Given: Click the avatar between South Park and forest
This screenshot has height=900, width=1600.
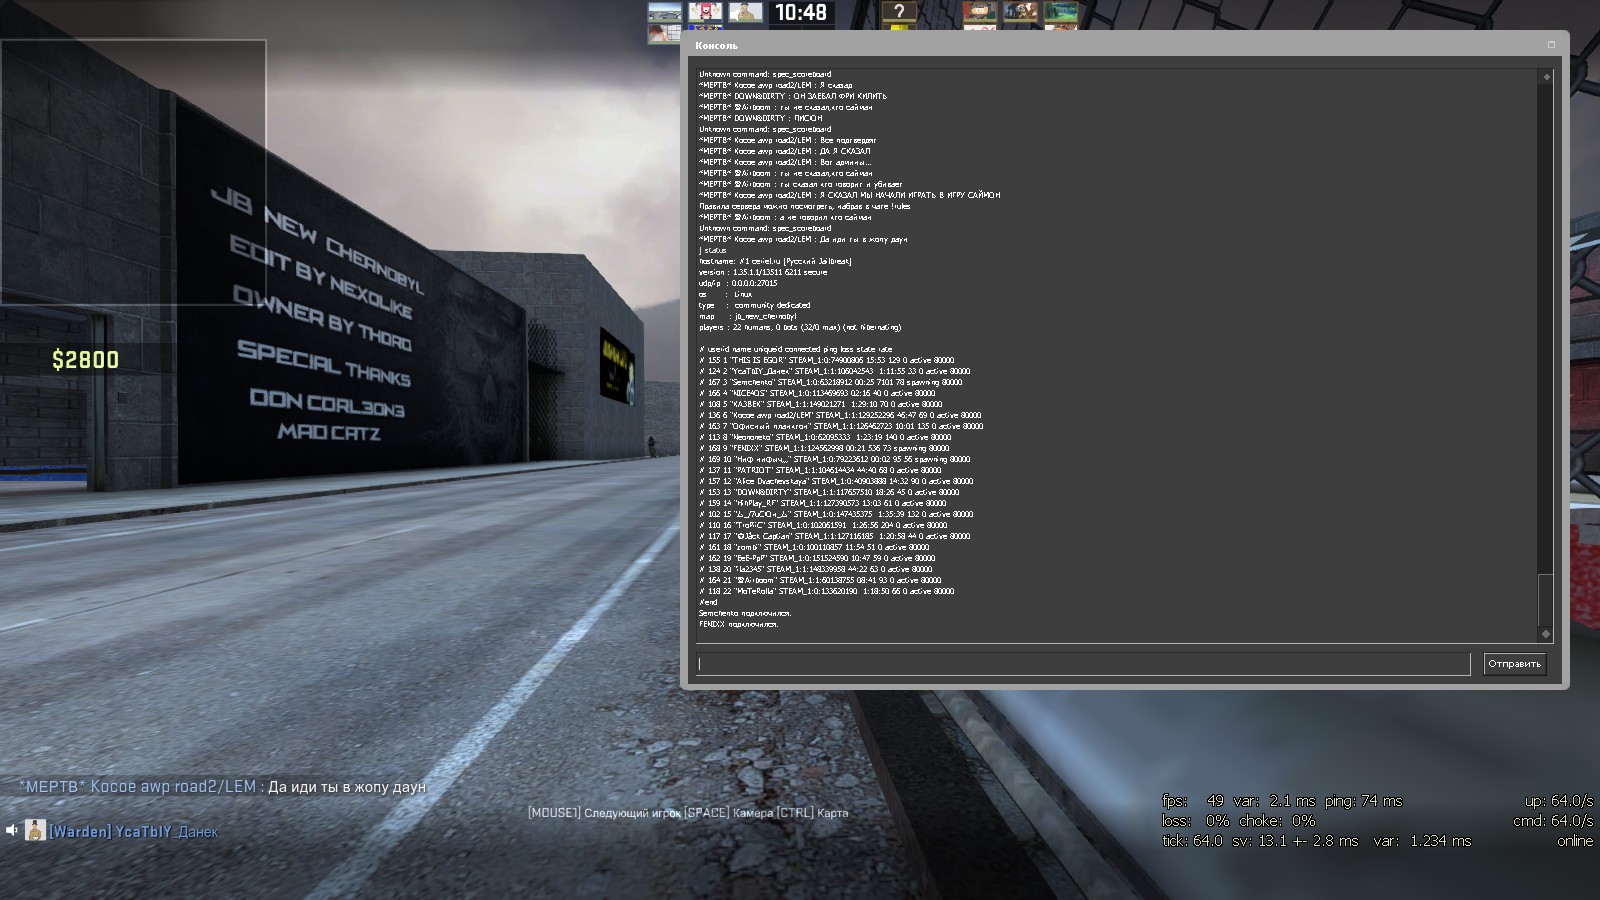Looking at the screenshot, I should click(x=1020, y=12).
